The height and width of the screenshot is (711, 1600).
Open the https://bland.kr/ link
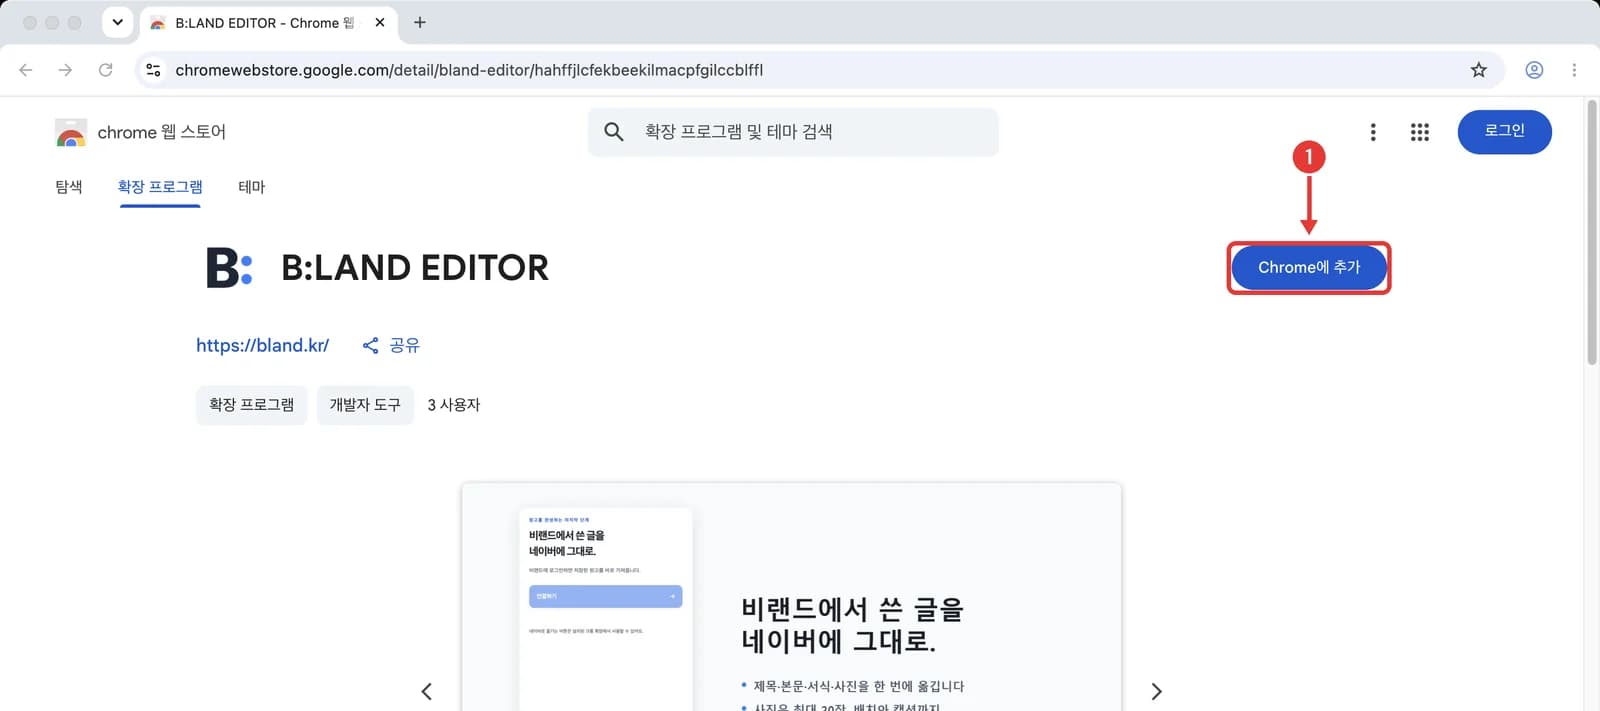point(262,345)
